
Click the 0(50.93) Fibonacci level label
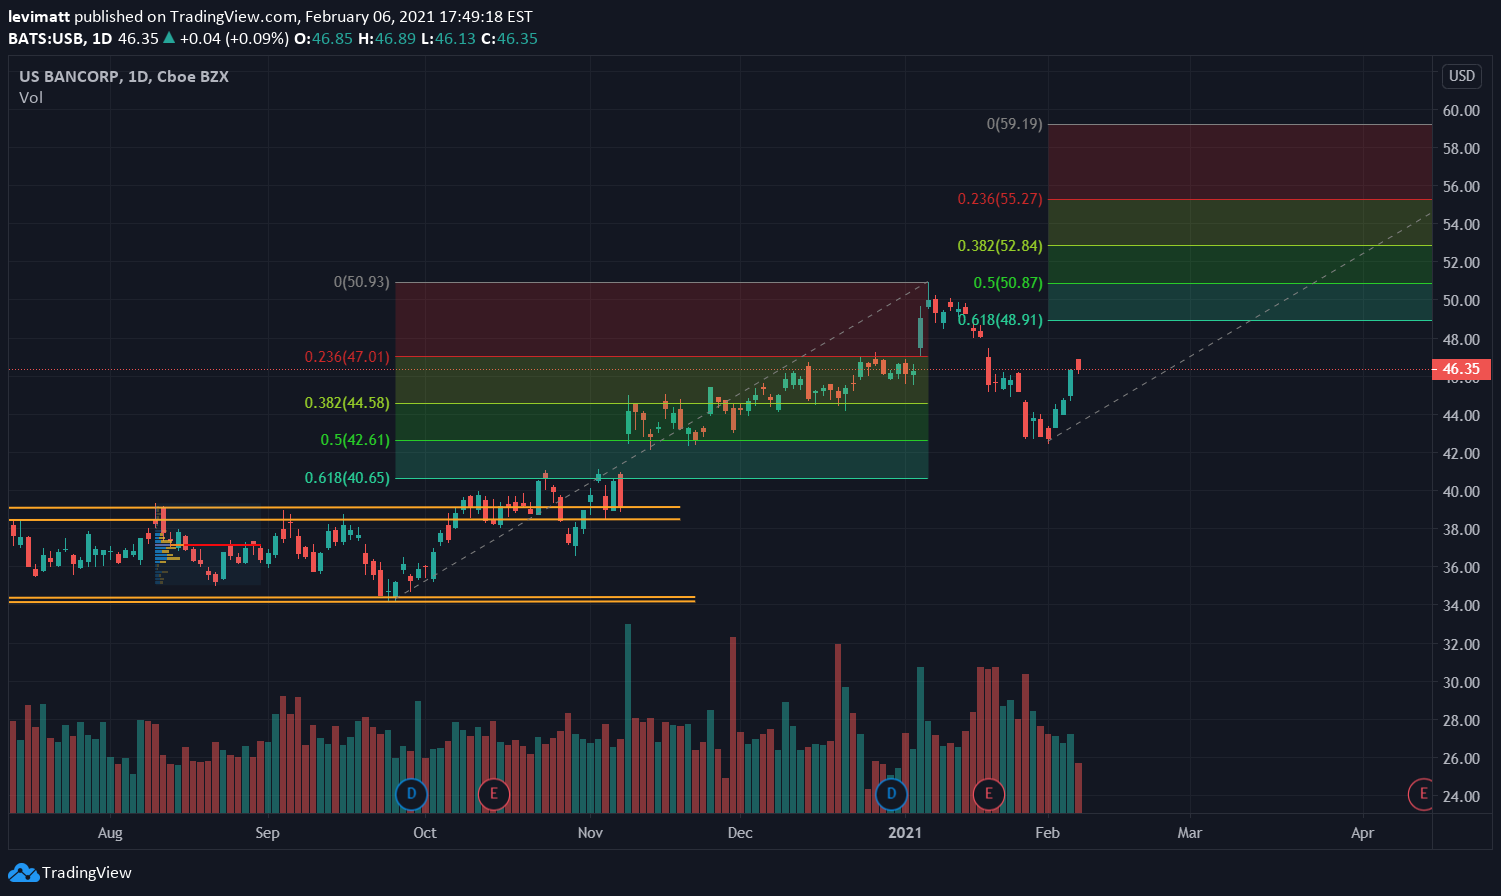(x=362, y=283)
